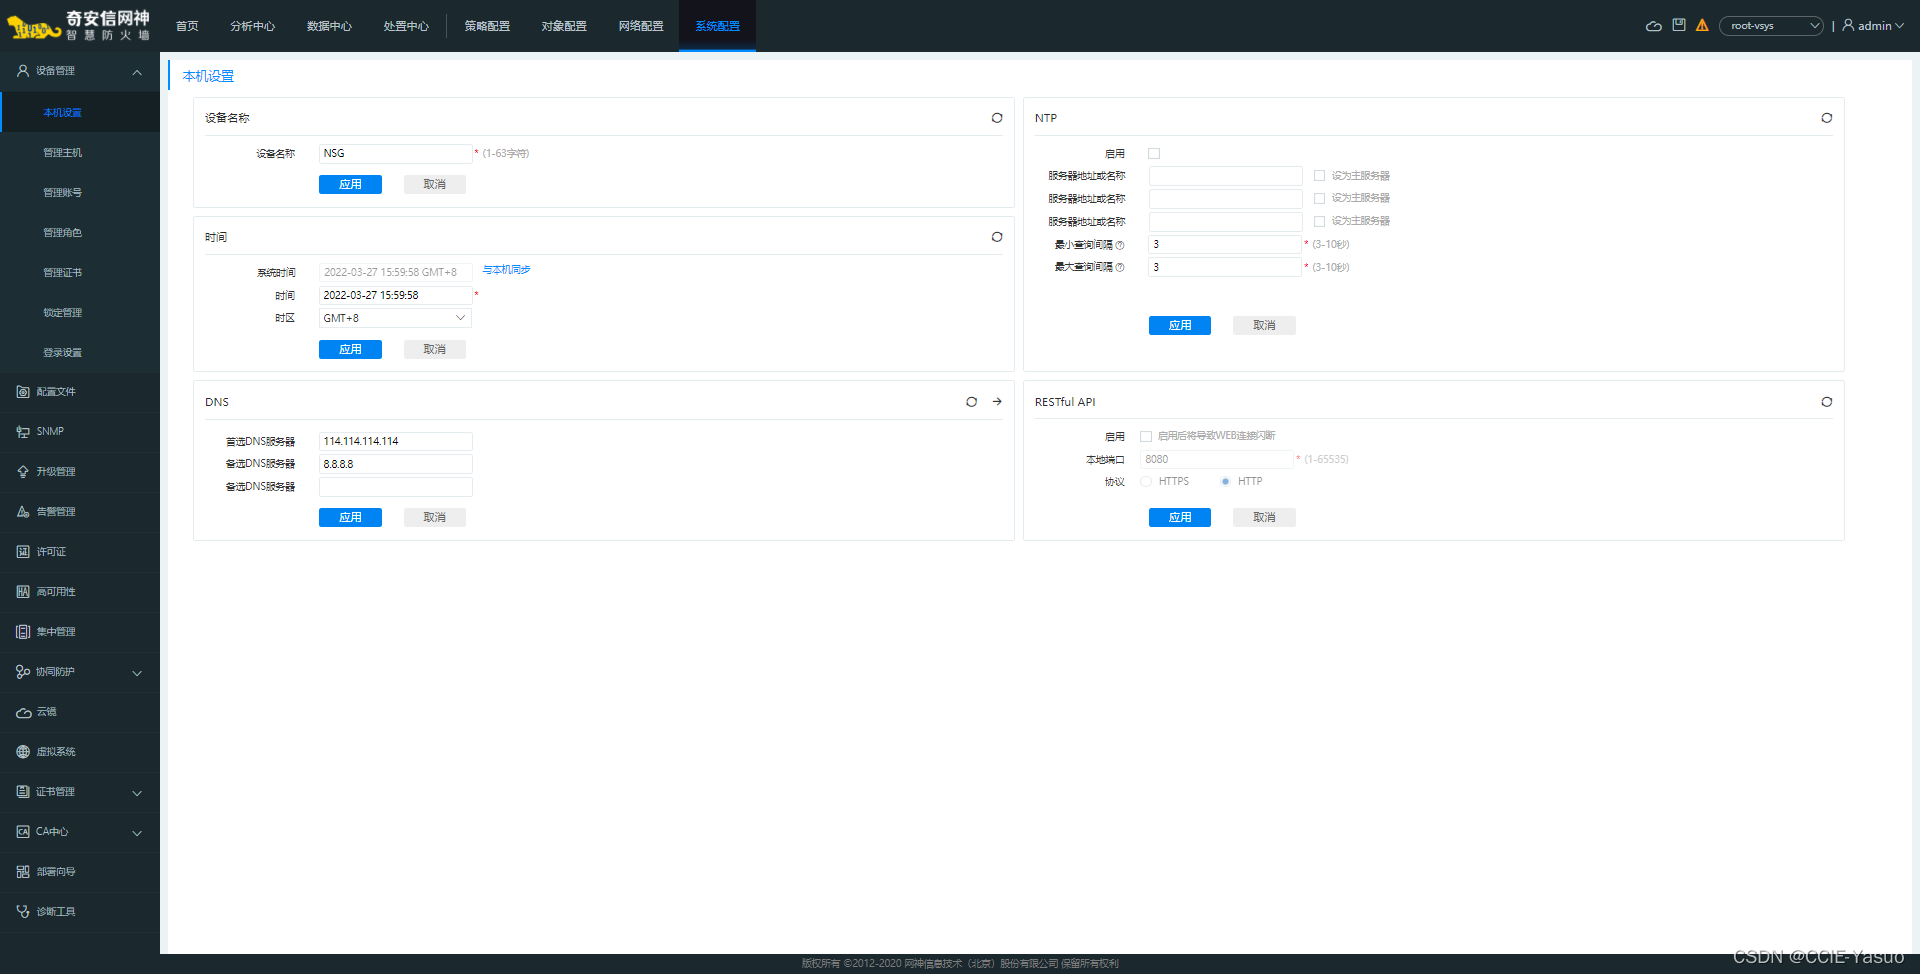Click the save configuration floppy icon
Image resolution: width=1920 pixels, height=974 pixels.
tap(1679, 25)
